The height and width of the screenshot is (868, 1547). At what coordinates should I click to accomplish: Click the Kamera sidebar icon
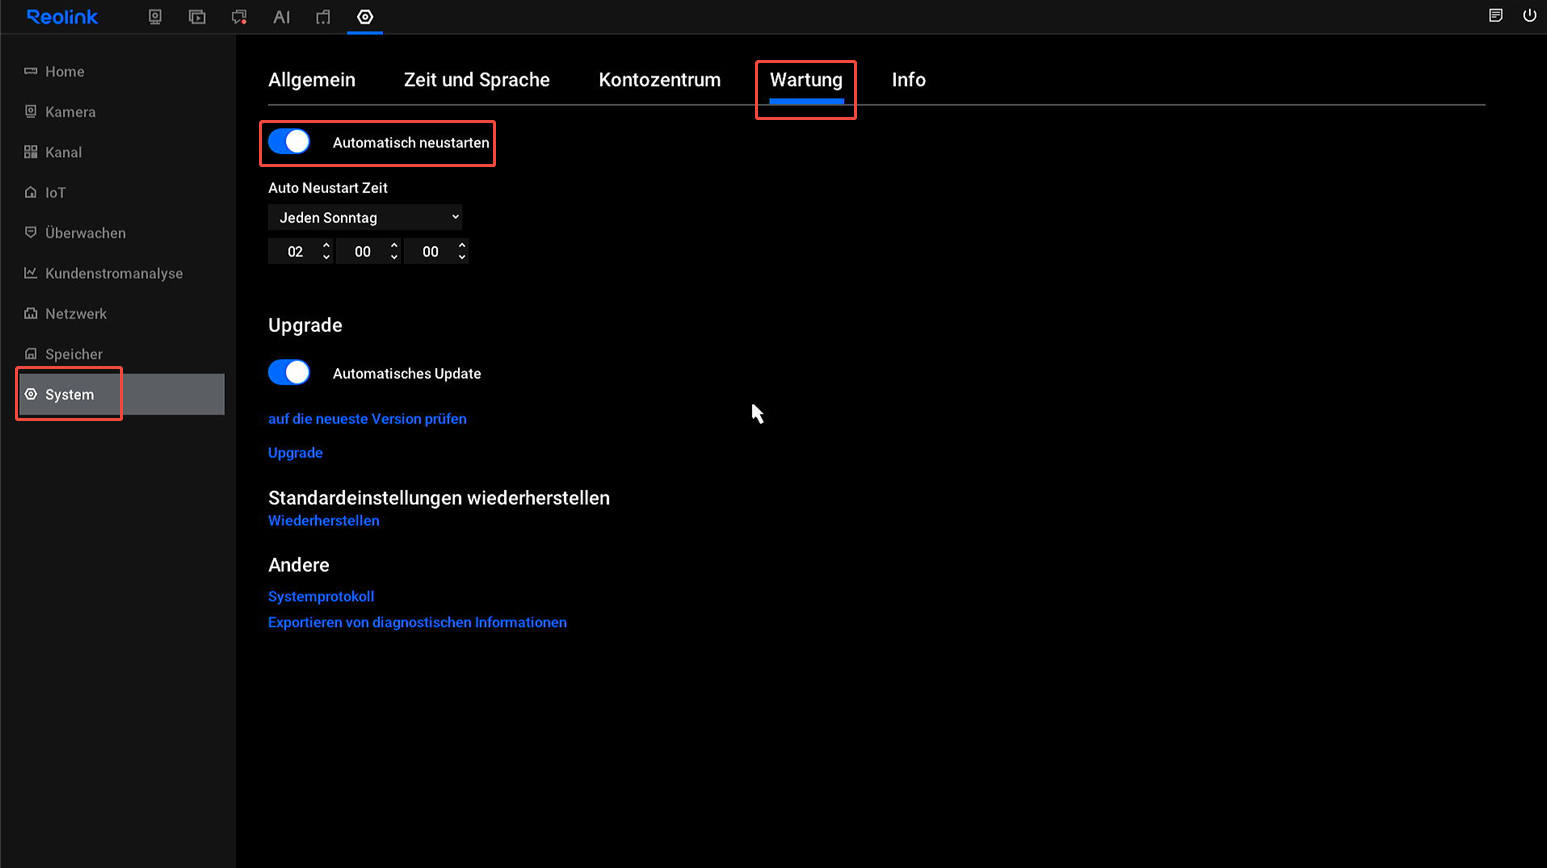(31, 111)
